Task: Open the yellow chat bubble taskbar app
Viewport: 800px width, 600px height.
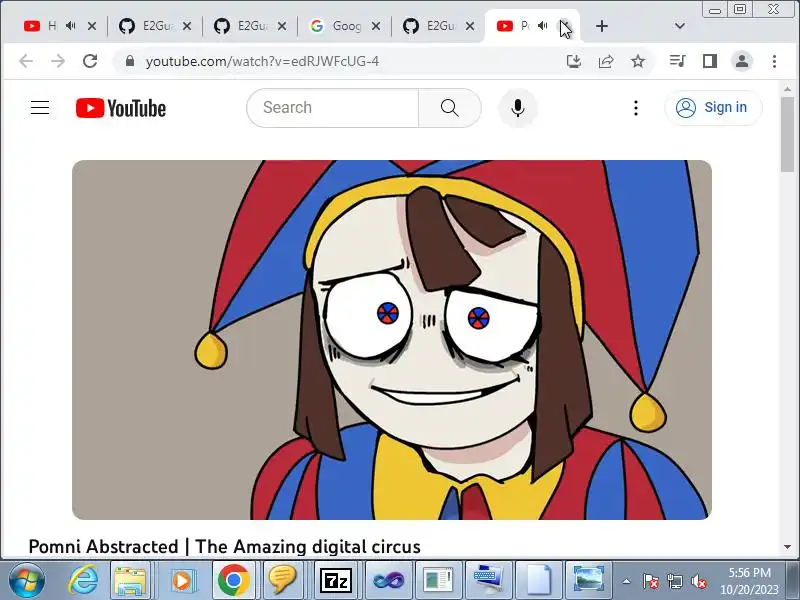Action: 282,580
